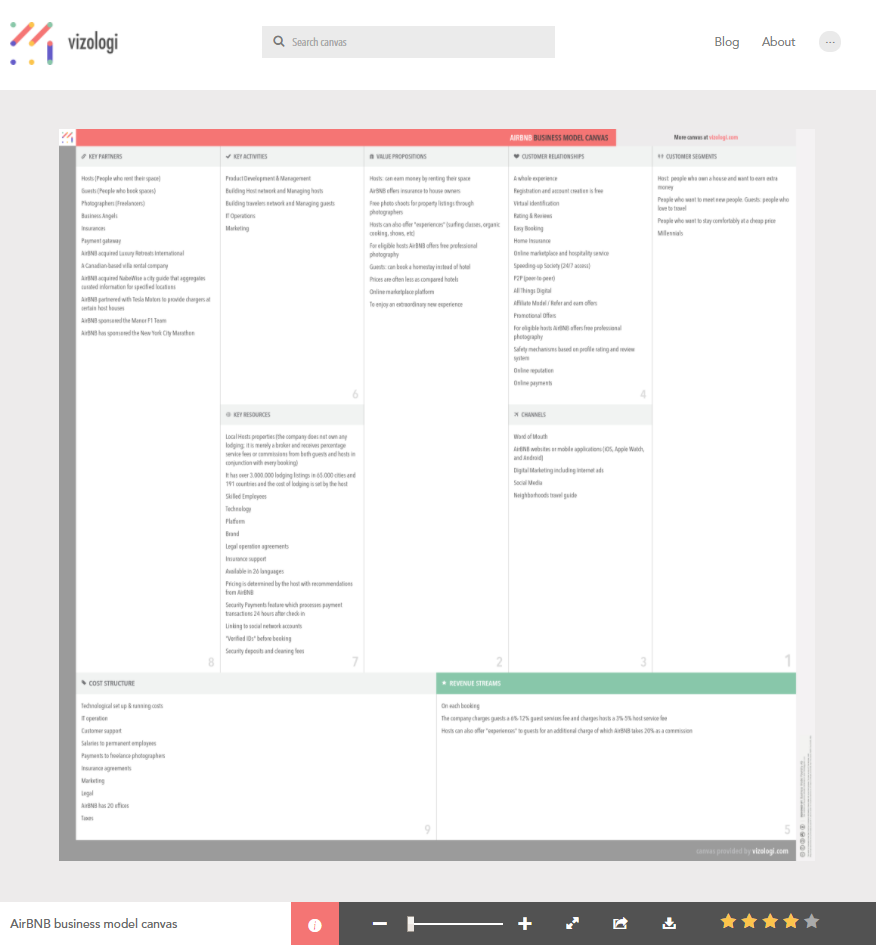The width and height of the screenshot is (876, 945).
Task: Click 'On each booking' in Revenue Streams
Action: (460, 706)
